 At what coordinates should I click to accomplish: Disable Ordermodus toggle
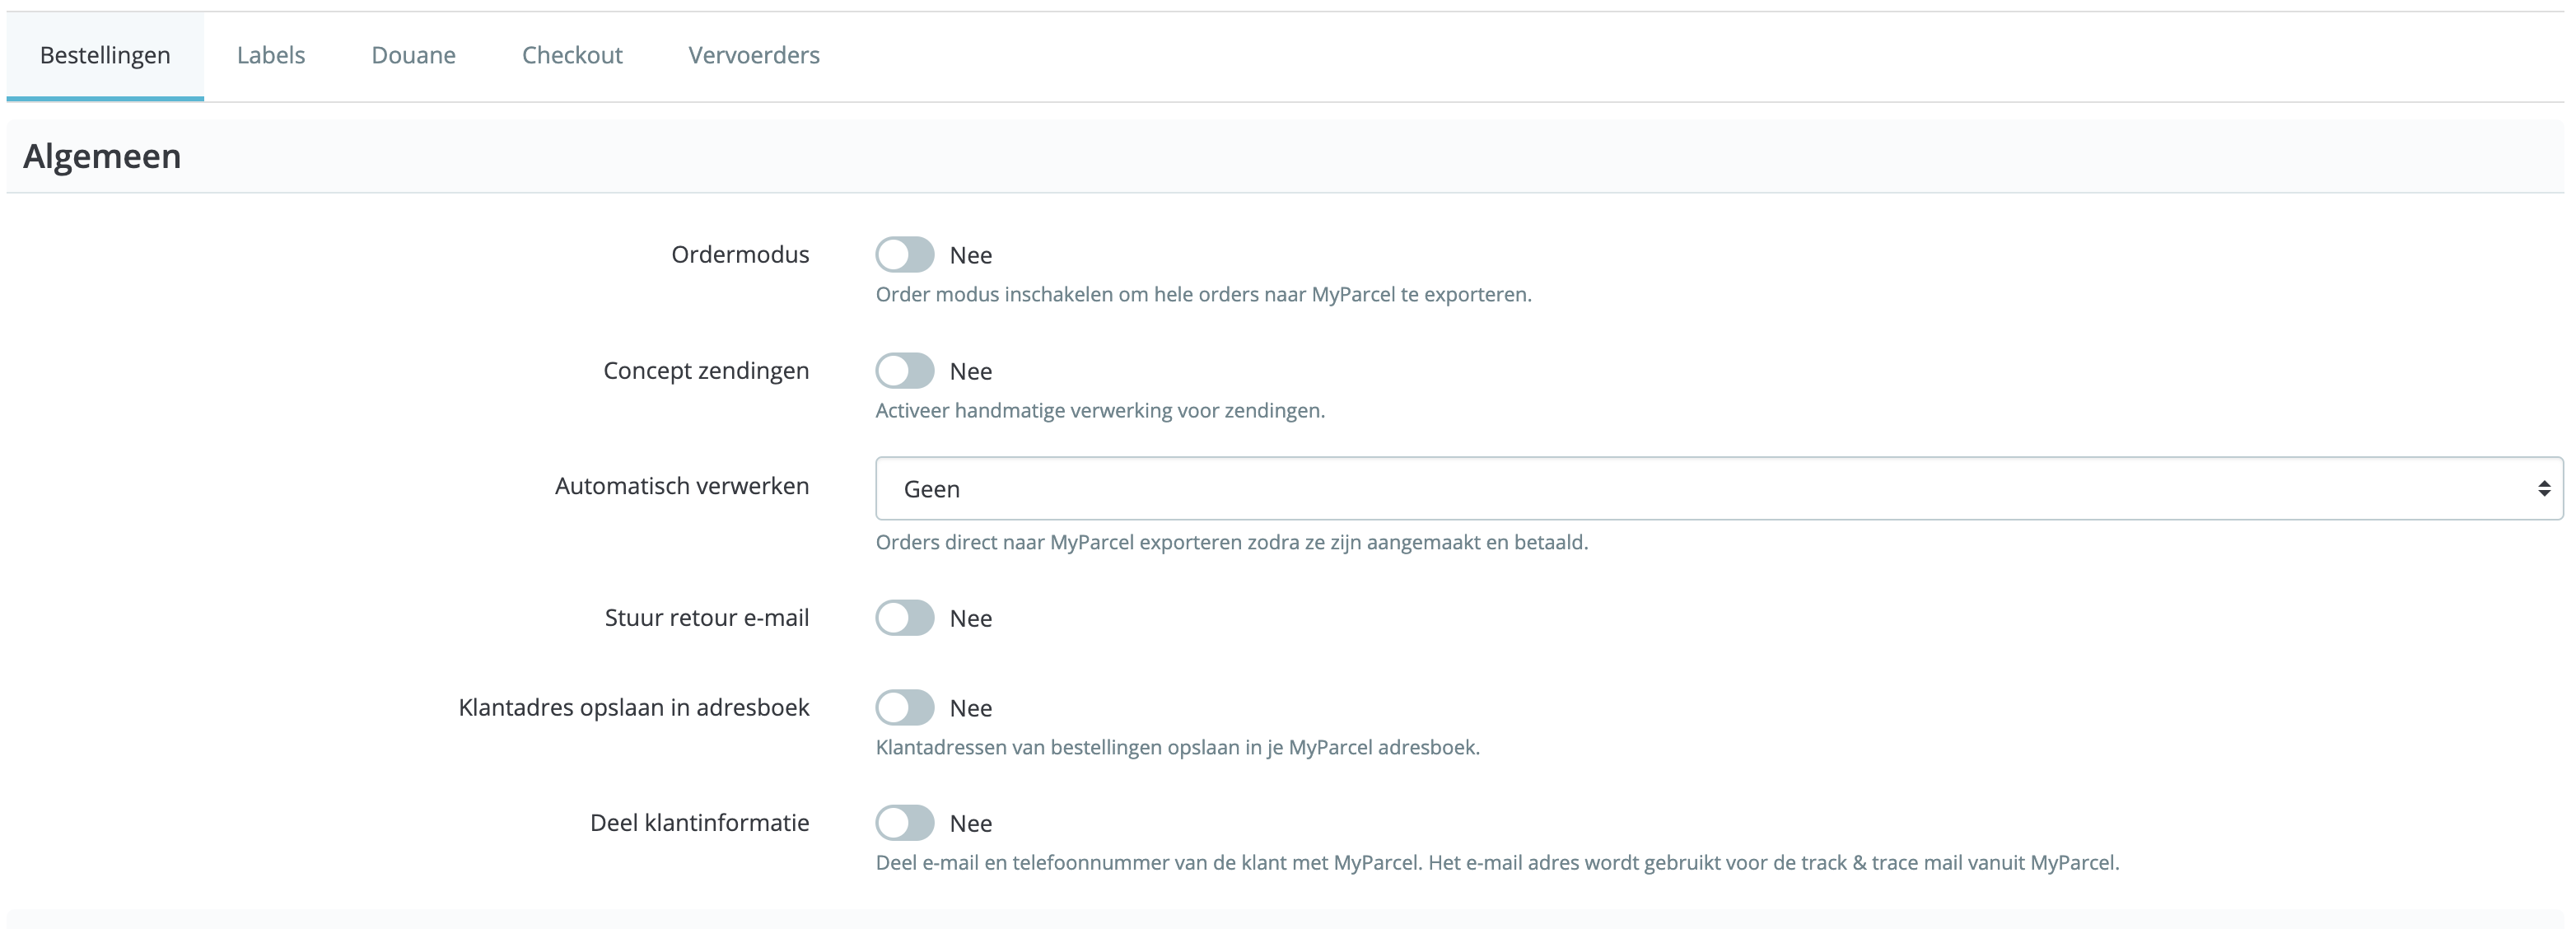[x=905, y=255]
